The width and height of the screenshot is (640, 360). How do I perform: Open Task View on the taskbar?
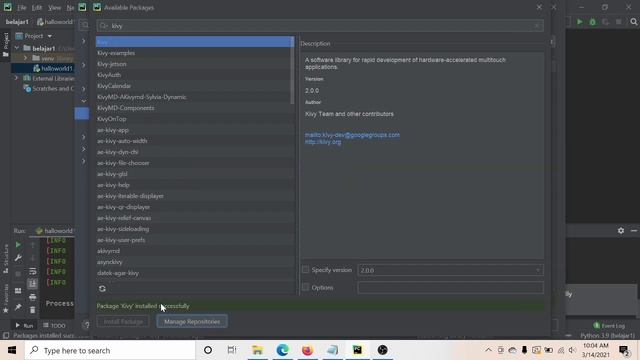pyautogui.click(x=232, y=350)
